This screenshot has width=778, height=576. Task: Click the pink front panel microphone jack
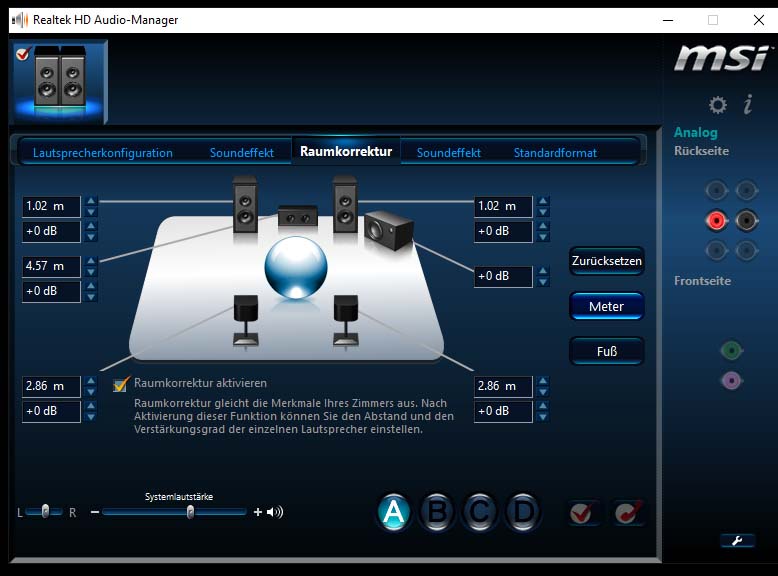coord(731,381)
